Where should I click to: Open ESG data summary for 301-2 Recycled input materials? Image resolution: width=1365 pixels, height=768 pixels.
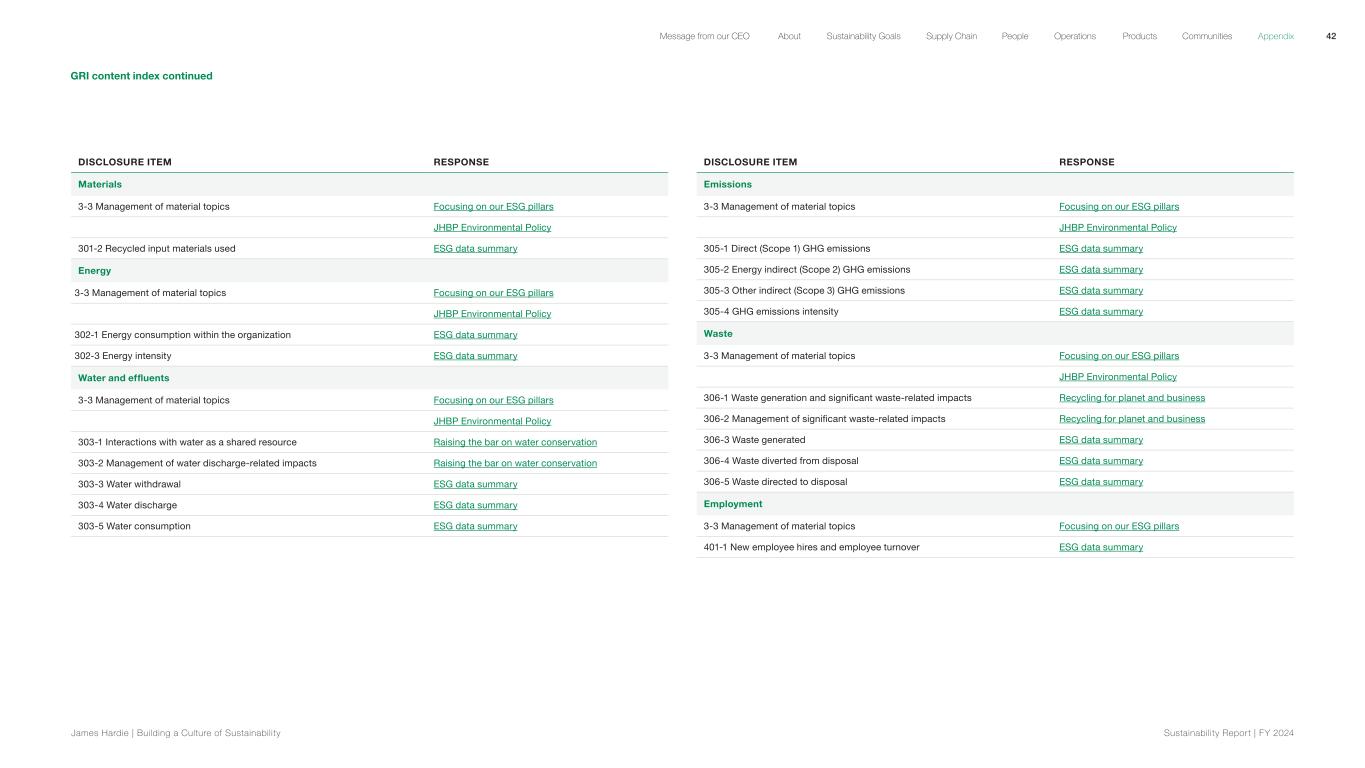point(475,249)
